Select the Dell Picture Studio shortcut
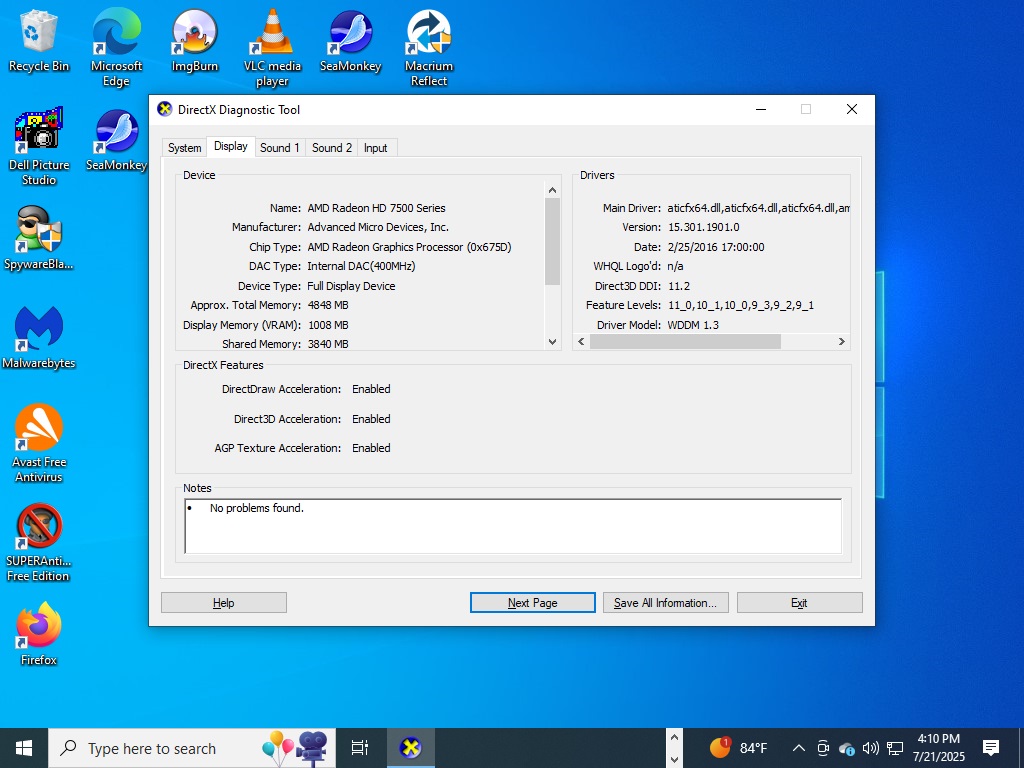This screenshot has height=768, width=1024. 39,146
